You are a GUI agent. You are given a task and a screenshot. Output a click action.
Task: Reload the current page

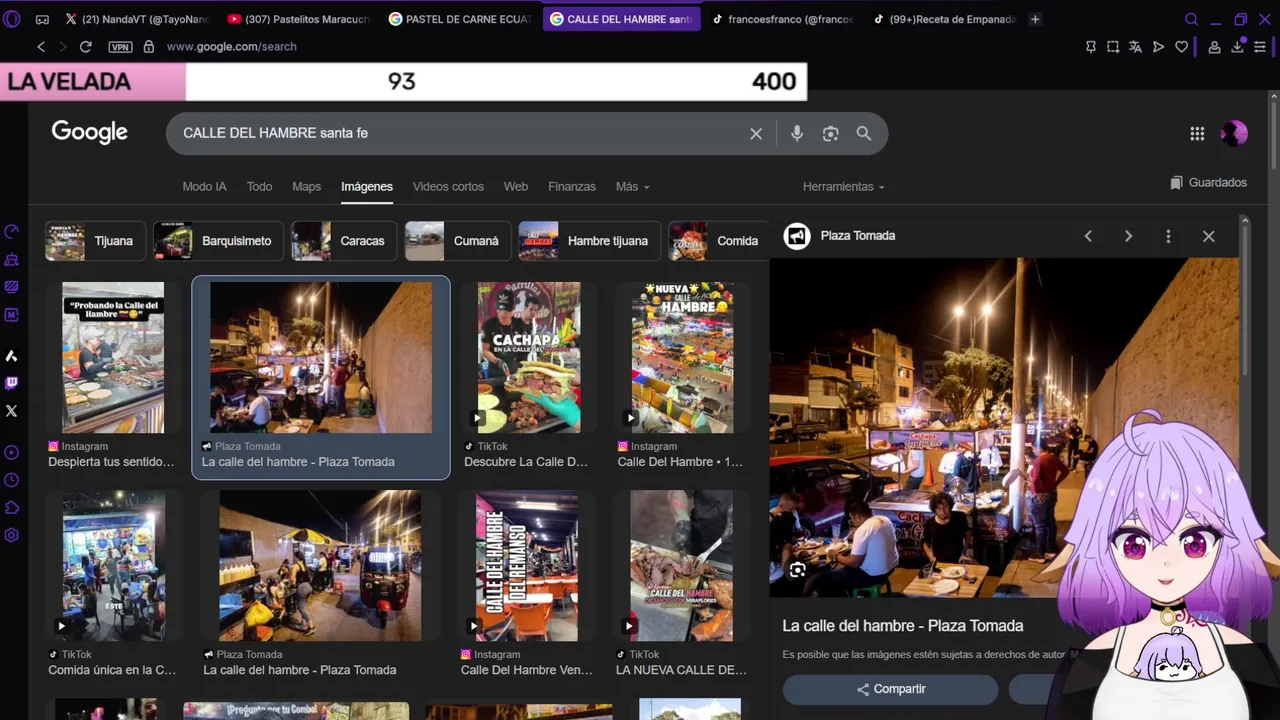86,47
